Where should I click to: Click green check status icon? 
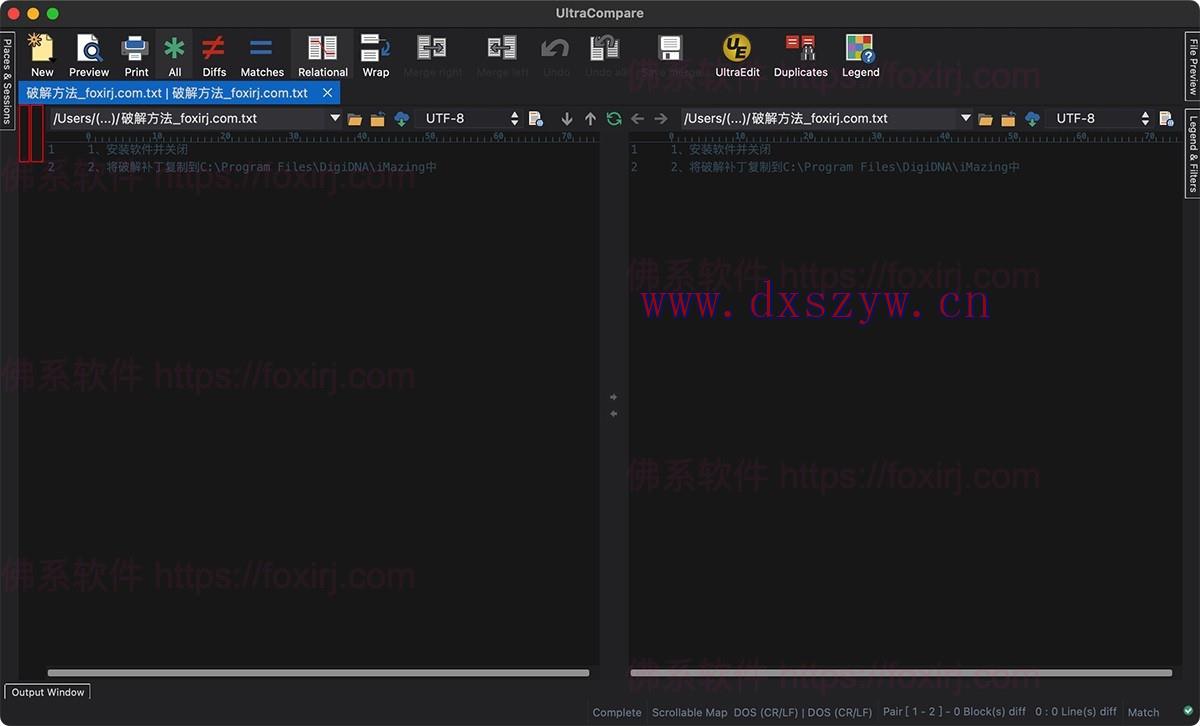pos(1188,711)
